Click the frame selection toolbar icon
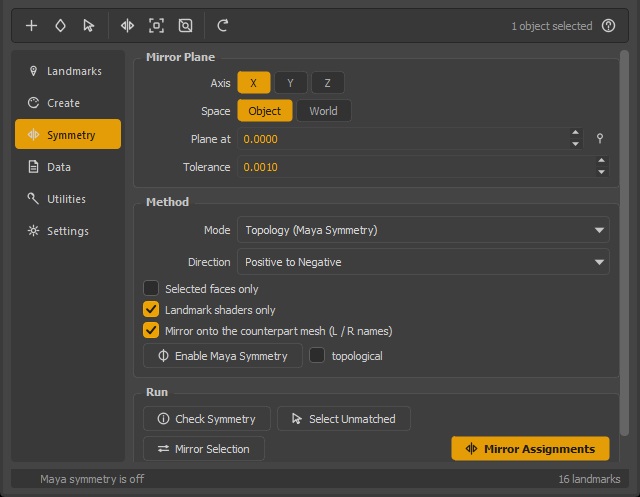This screenshot has height=497, width=640. point(156,26)
